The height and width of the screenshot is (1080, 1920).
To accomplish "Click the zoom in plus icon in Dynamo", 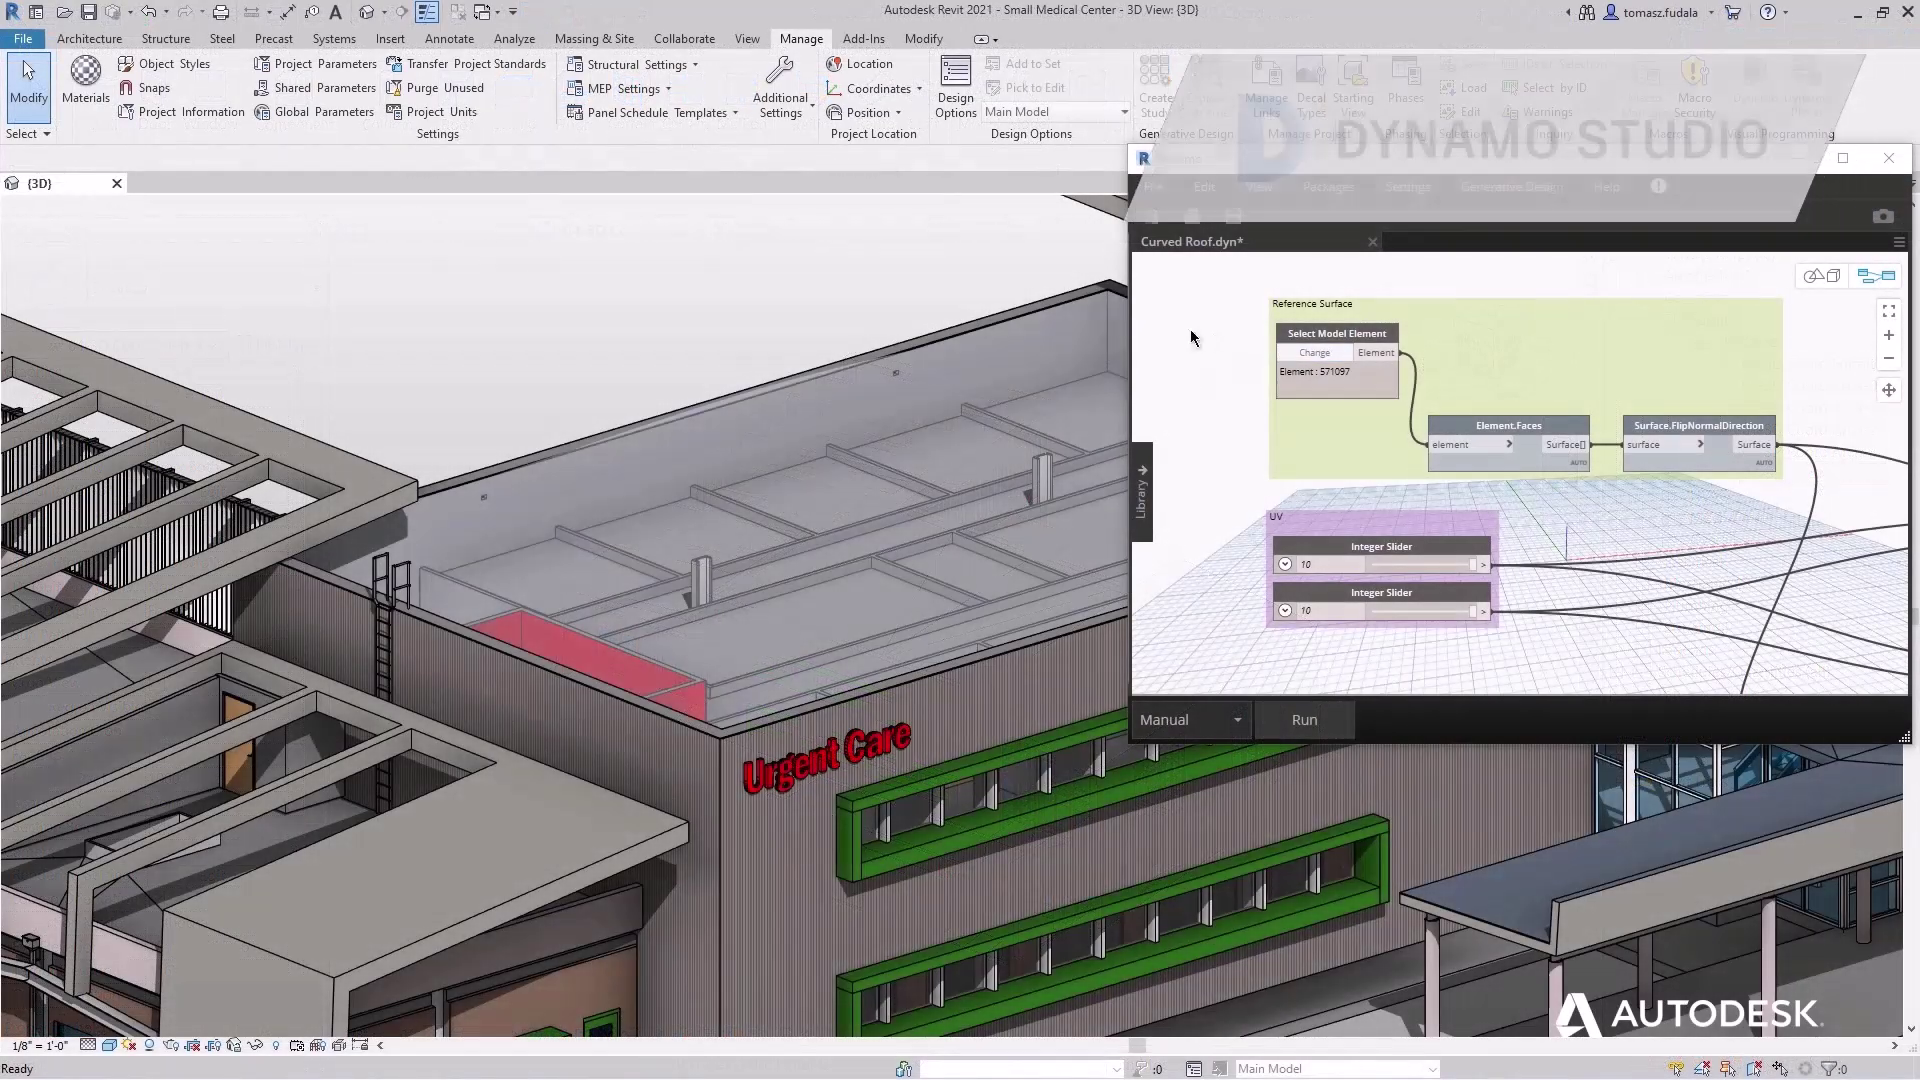I will click(x=1890, y=335).
